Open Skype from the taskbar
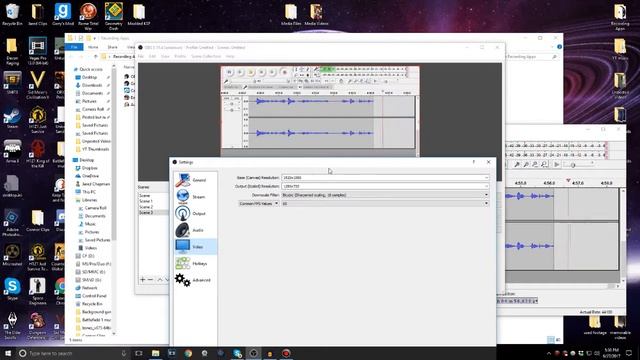This screenshot has height=360, width=640. coord(237,353)
